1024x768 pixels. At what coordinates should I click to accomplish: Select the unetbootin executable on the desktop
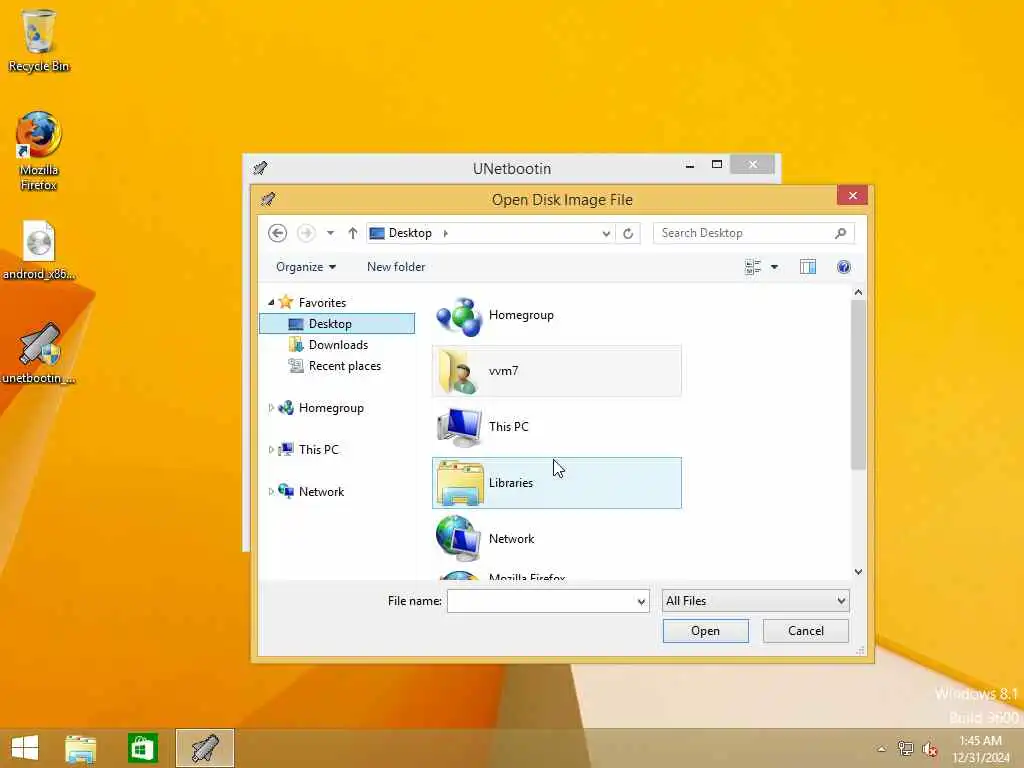pyautogui.click(x=39, y=353)
